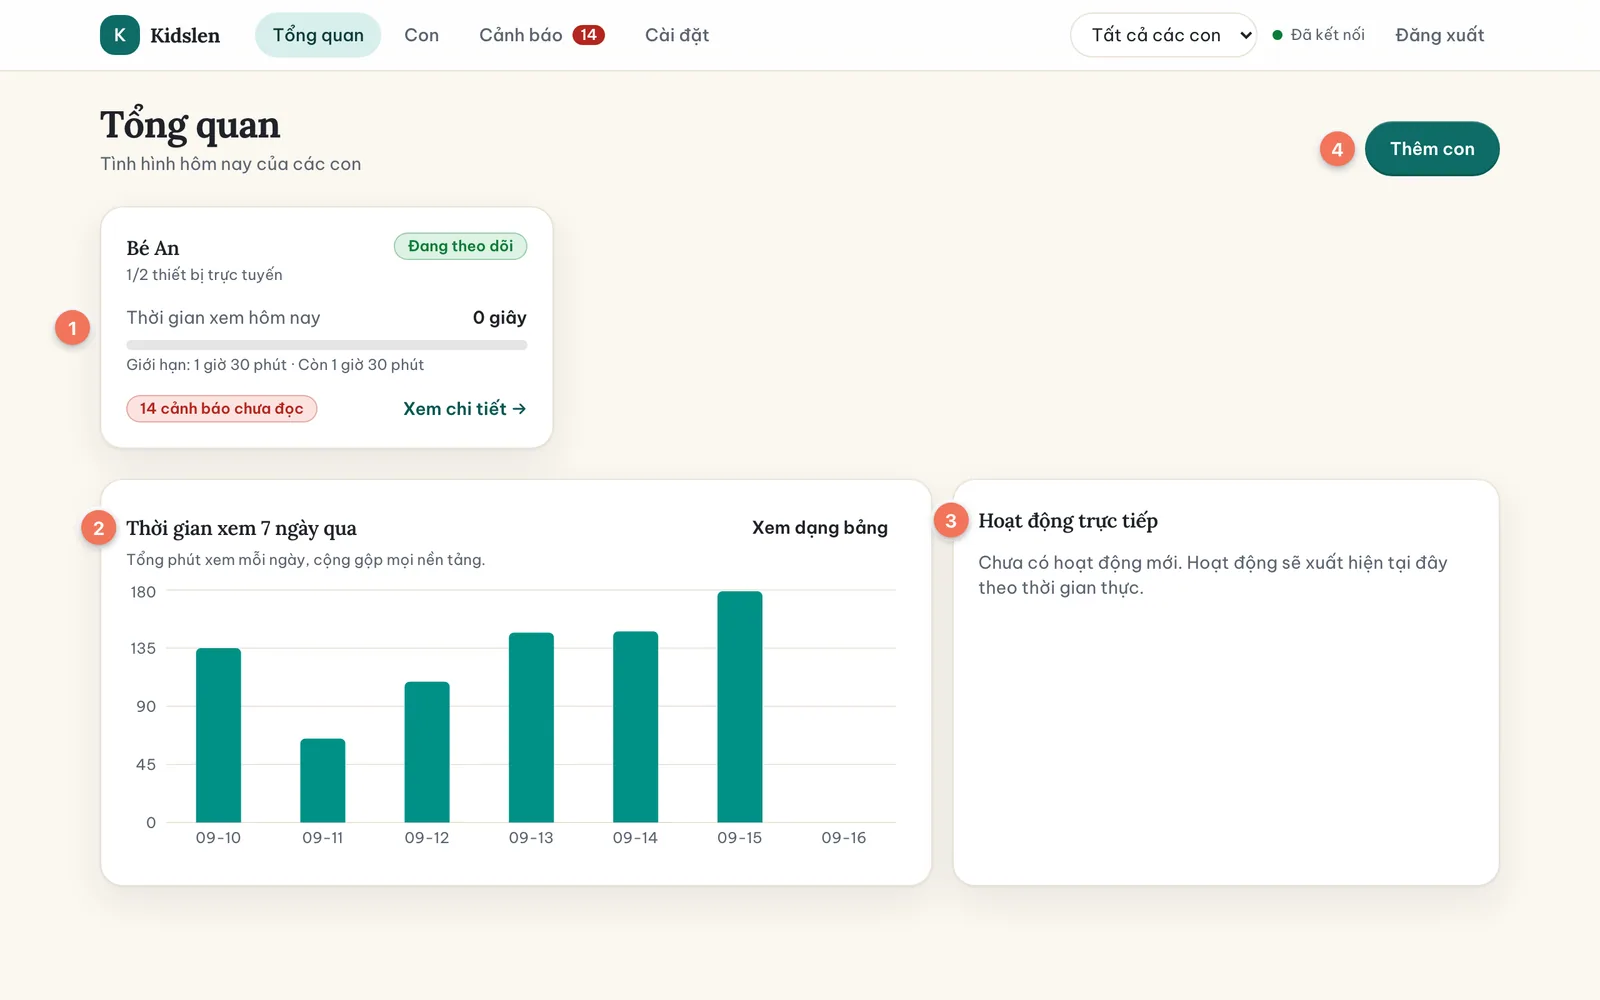Click 'Đã kết nối' status text

click(1327, 35)
